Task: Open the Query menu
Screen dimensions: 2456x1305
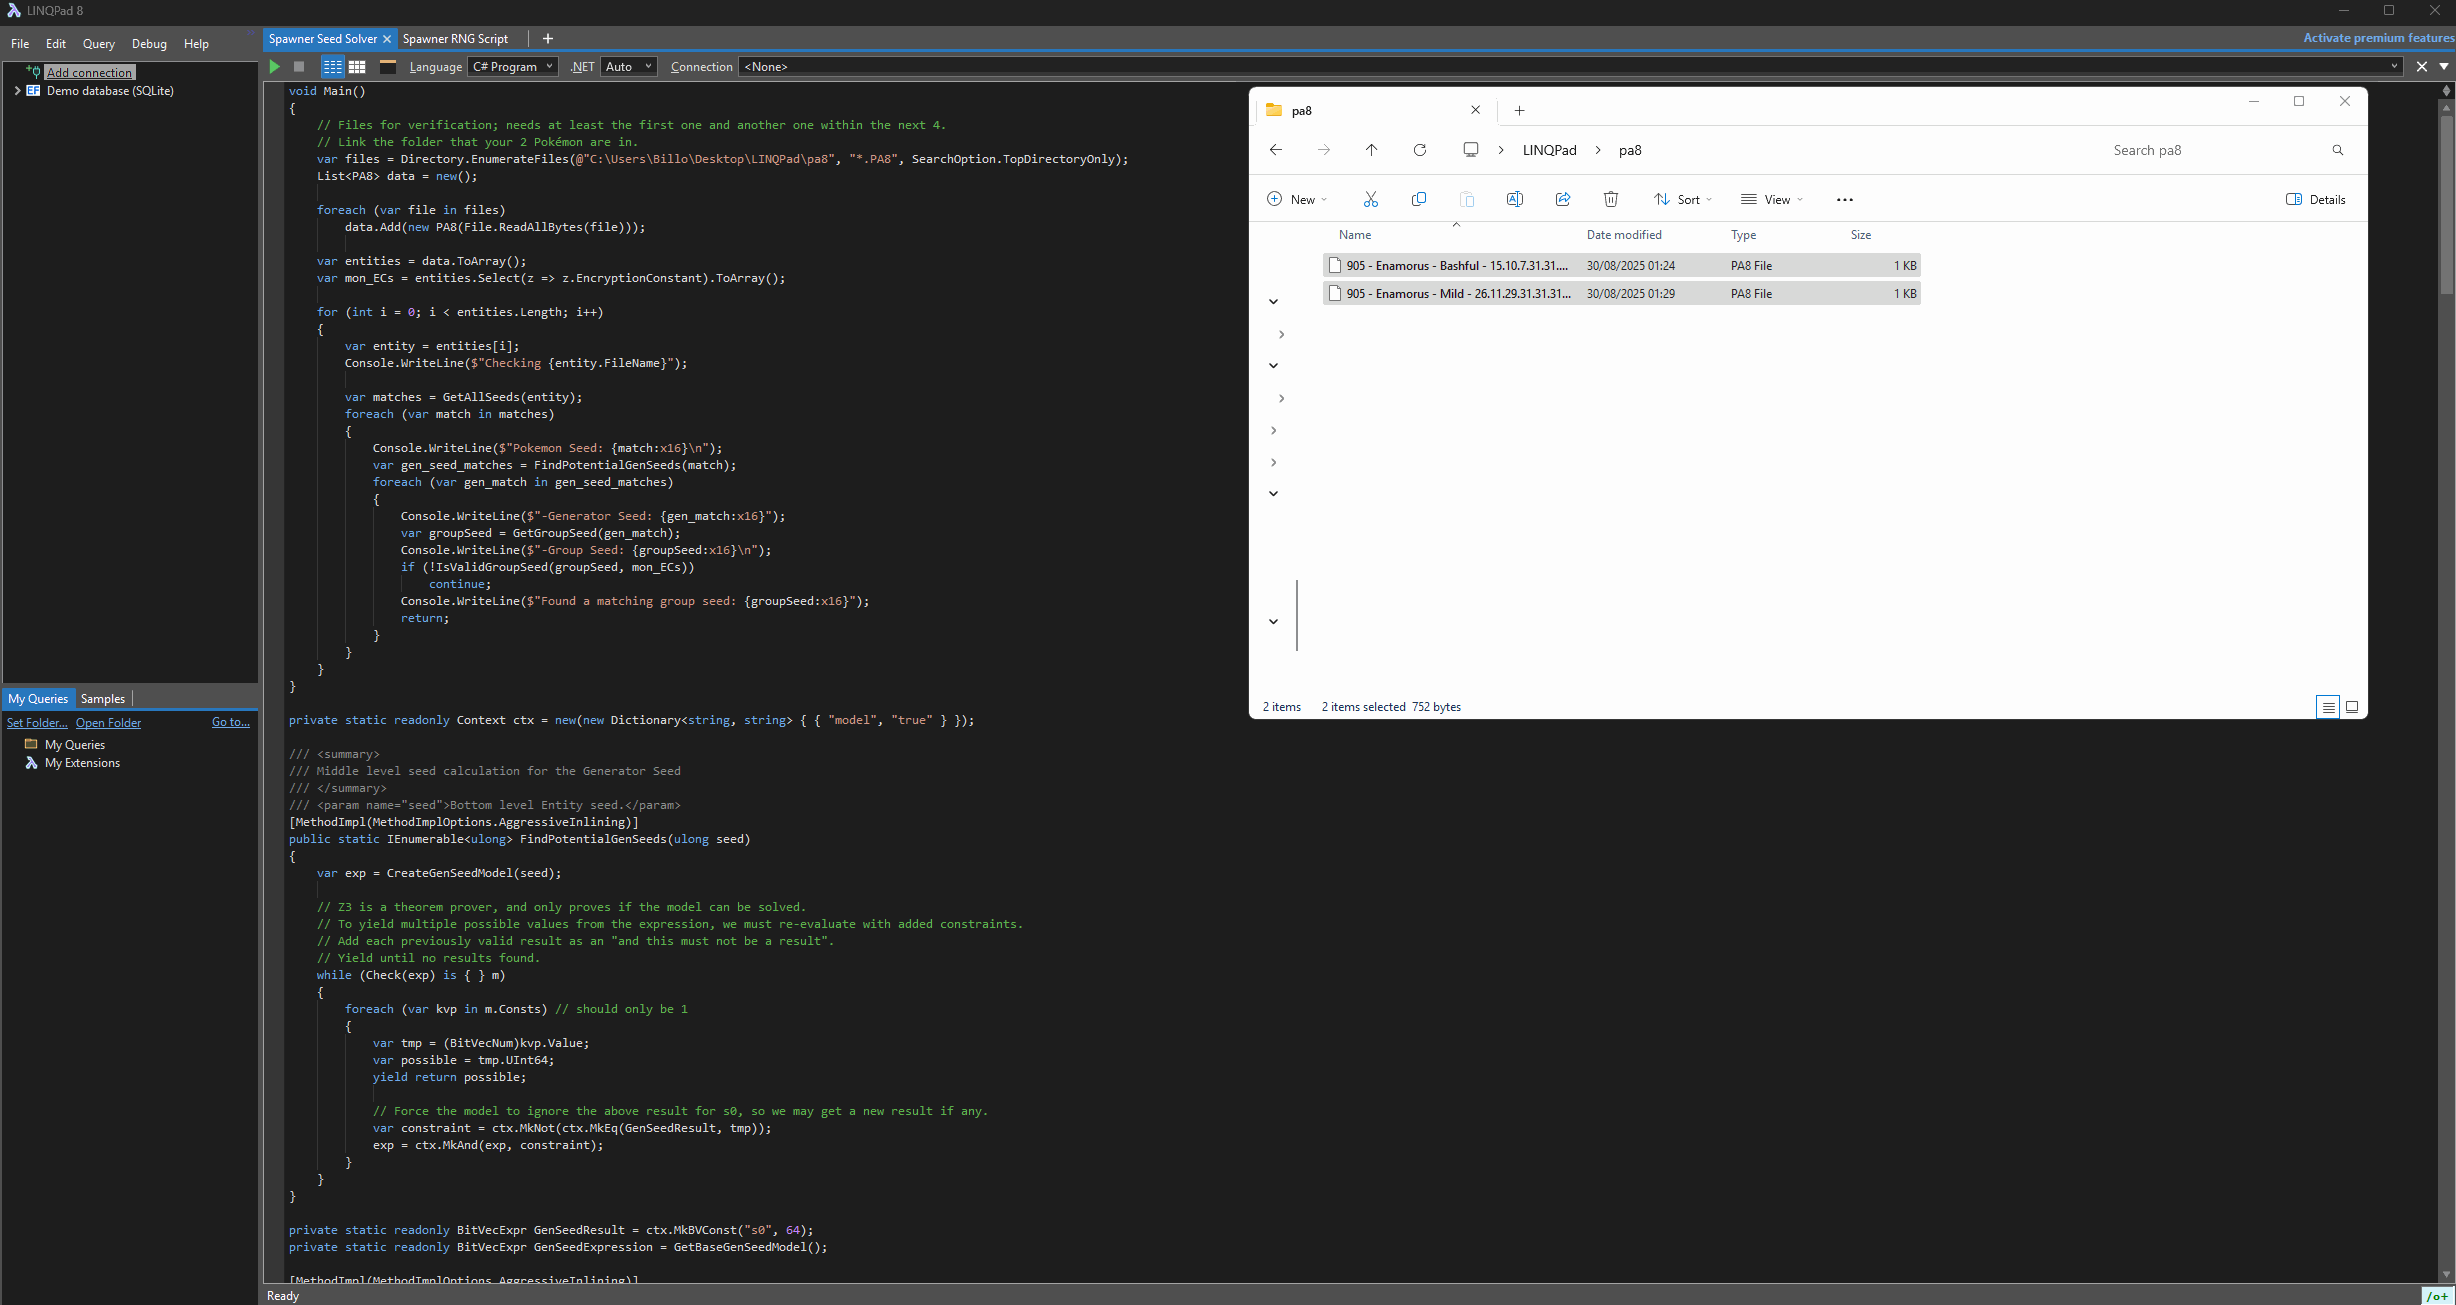Action: (x=98, y=44)
